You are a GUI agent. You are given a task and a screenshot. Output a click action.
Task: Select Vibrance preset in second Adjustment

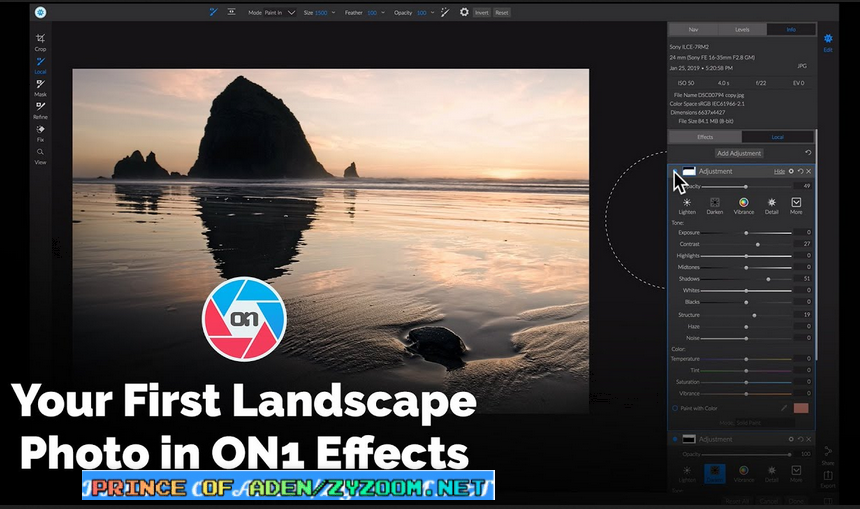[744, 474]
